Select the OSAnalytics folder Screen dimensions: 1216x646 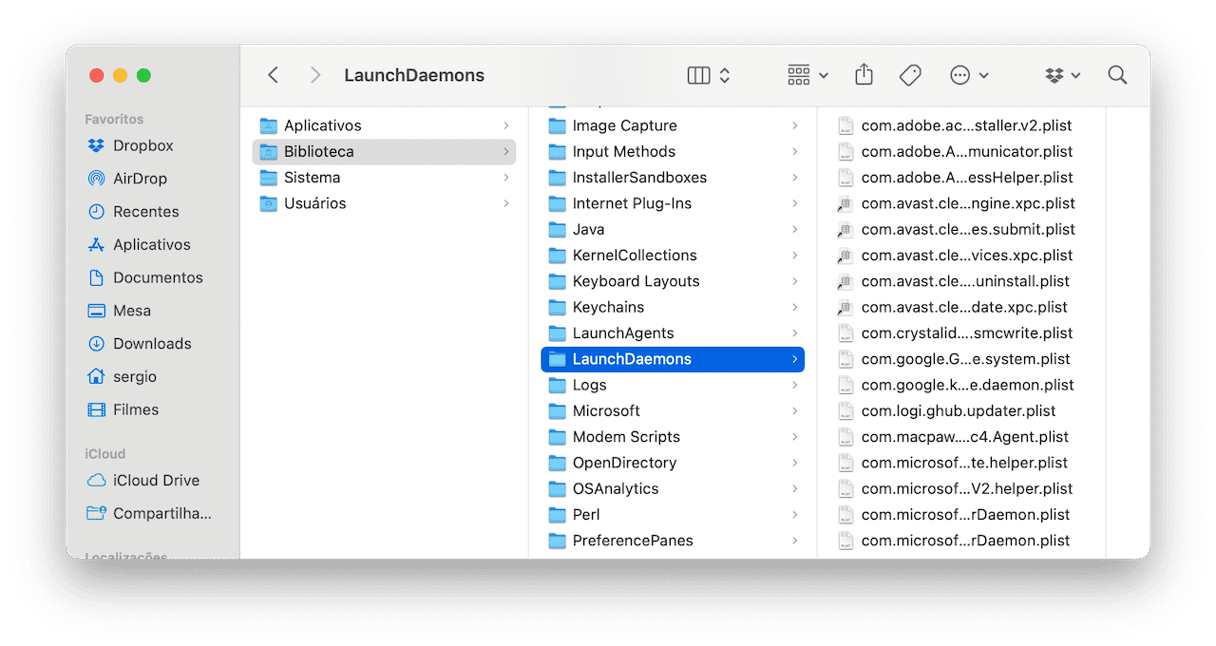[x=673, y=489]
